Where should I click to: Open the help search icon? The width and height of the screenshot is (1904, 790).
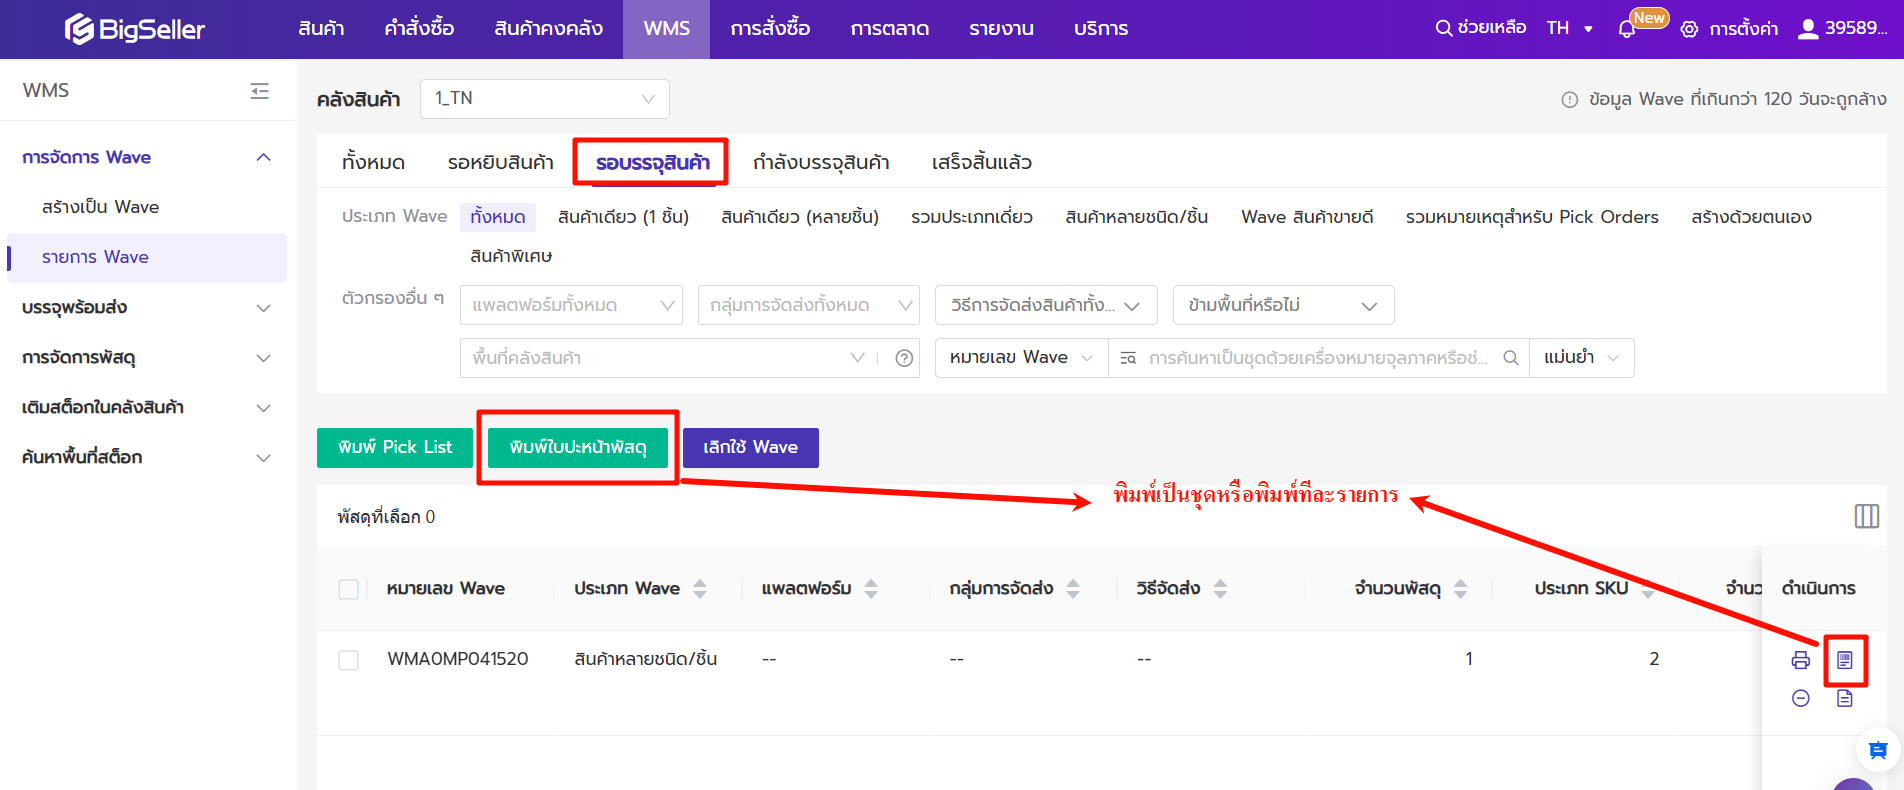pos(1443,28)
